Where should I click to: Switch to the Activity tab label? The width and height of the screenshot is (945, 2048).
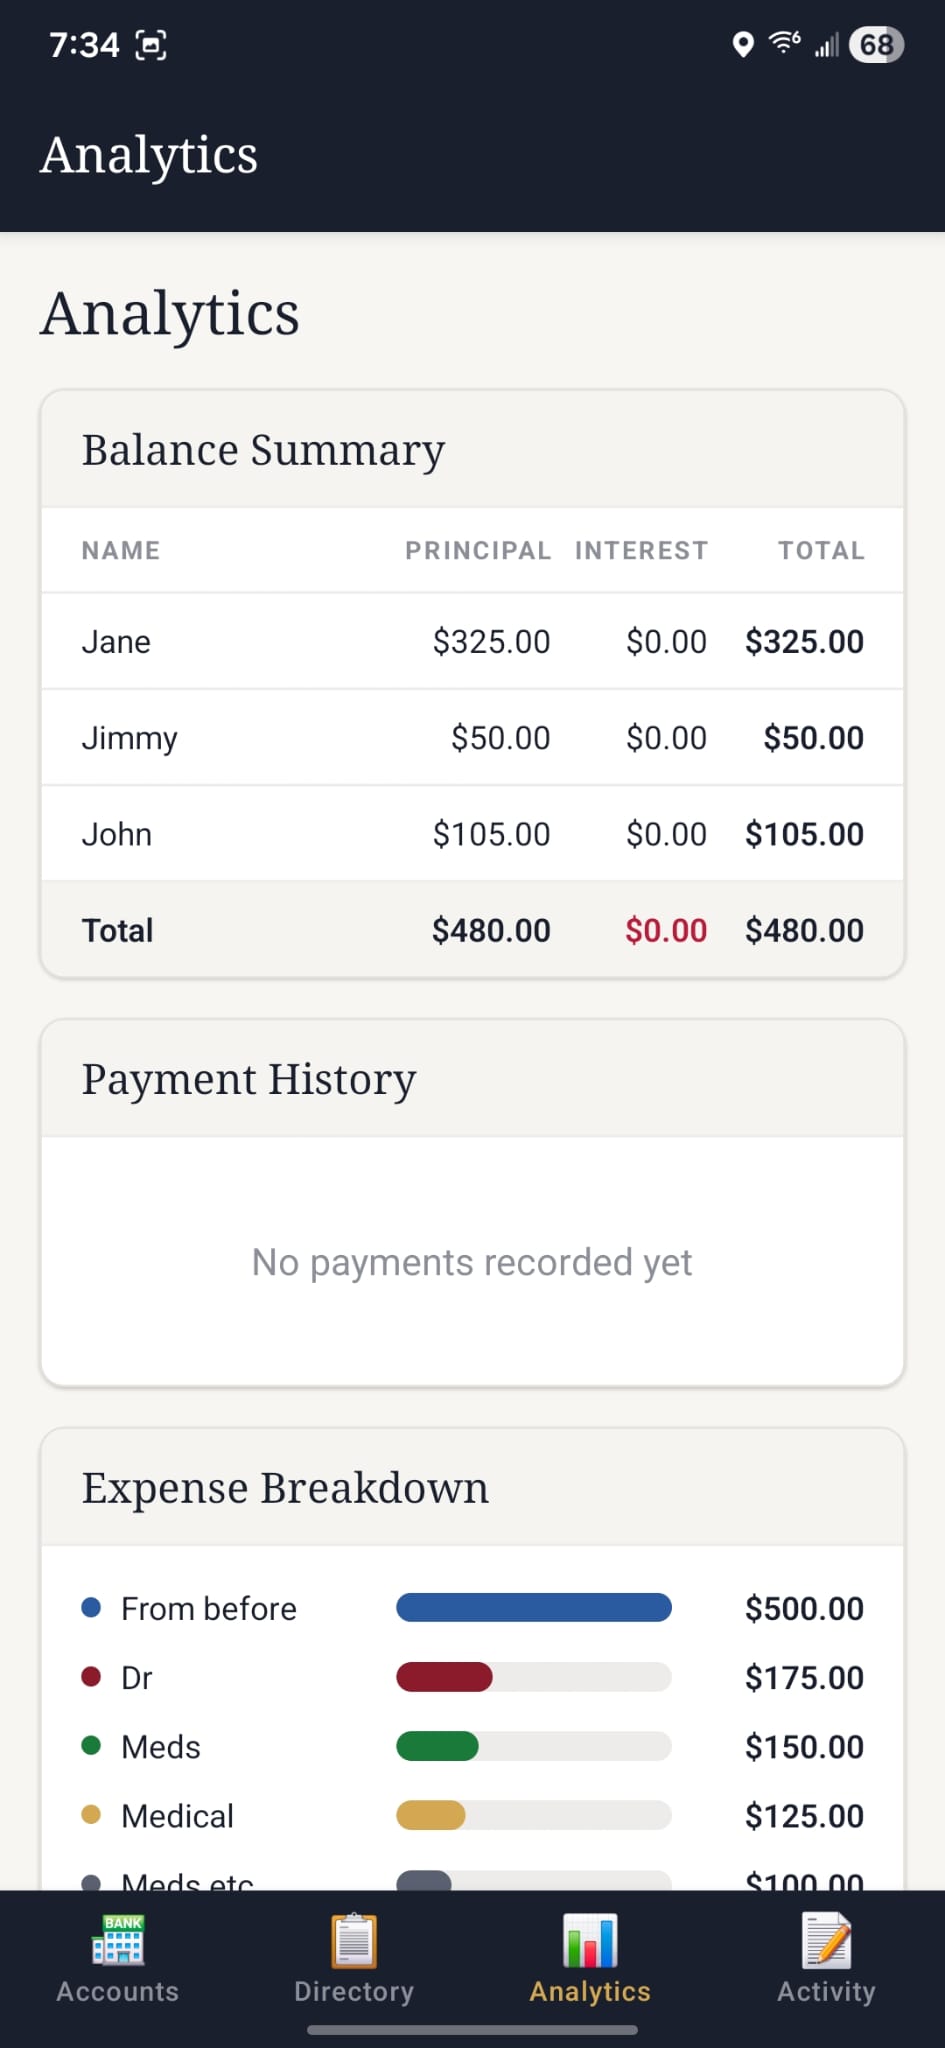(x=826, y=1991)
